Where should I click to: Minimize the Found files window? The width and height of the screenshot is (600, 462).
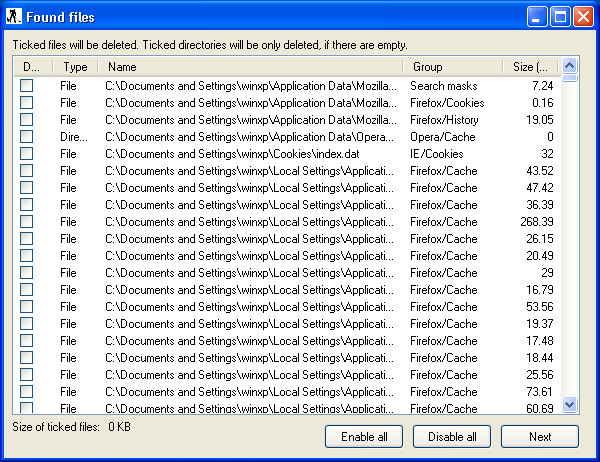click(536, 17)
